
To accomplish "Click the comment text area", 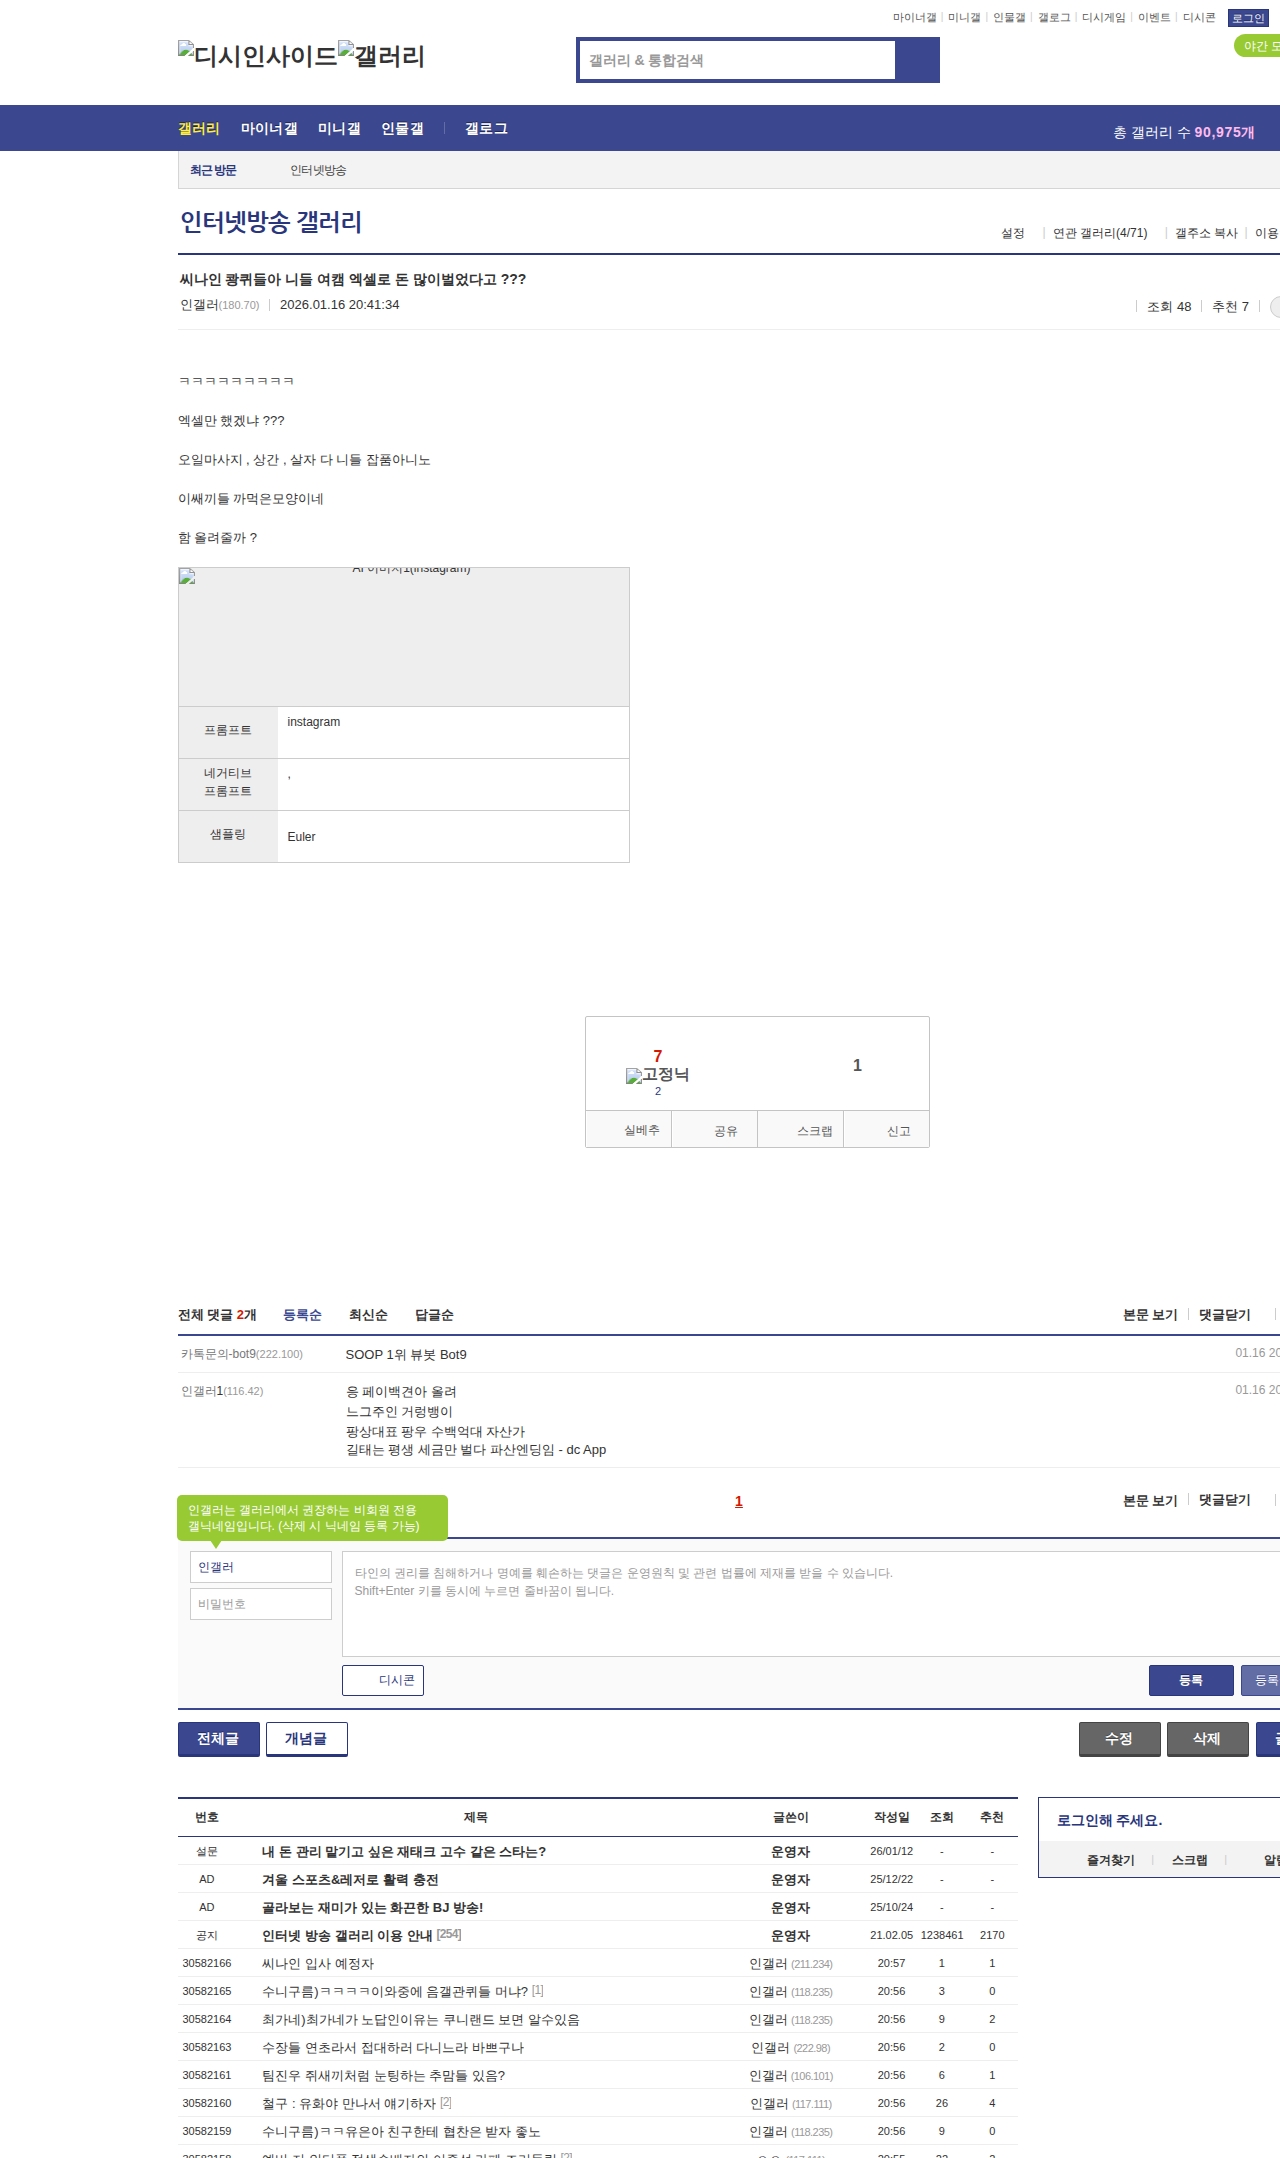I will (x=811, y=1604).
